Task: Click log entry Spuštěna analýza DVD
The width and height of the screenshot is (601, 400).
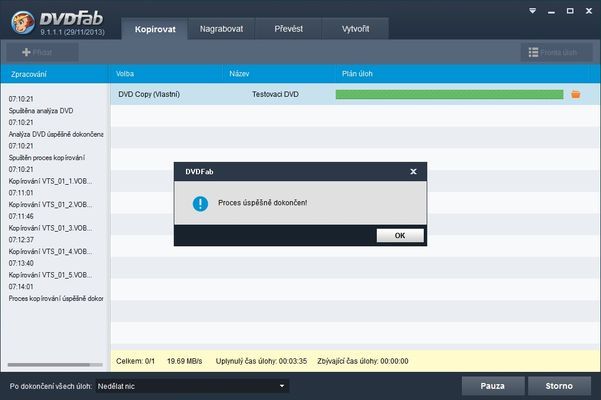Action: tap(41, 111)
